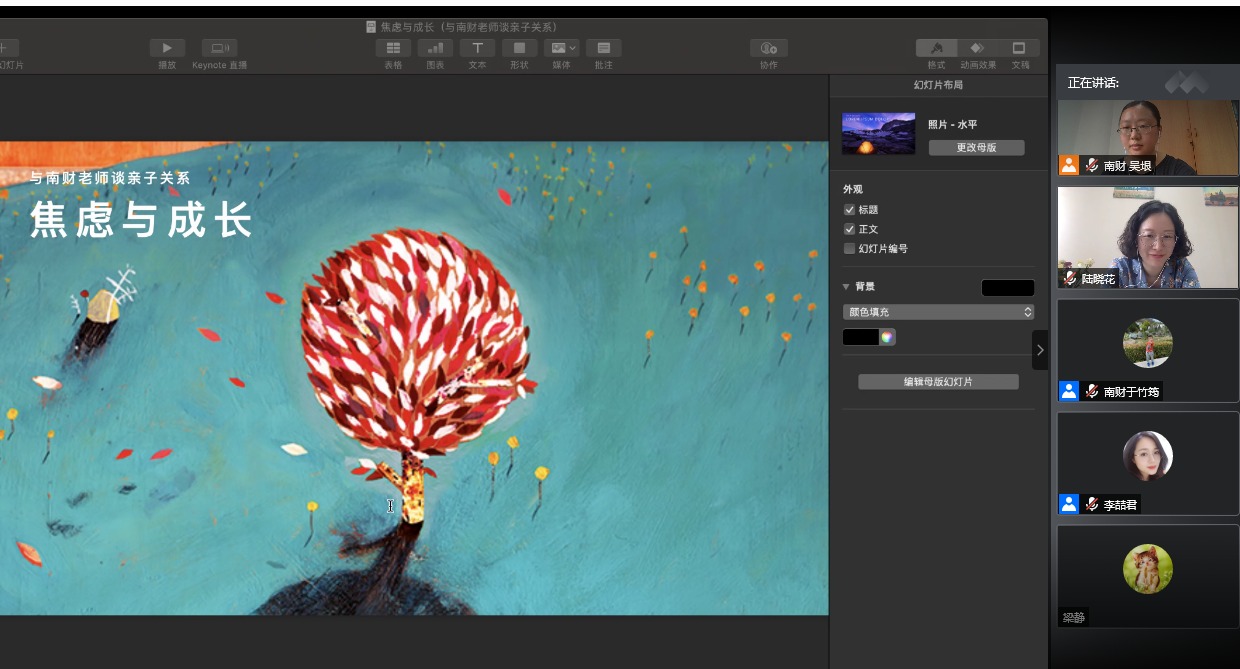Open the 颜色填充 fill type dropdown
Screen dimensions: 1240x669
pos(938,312)
